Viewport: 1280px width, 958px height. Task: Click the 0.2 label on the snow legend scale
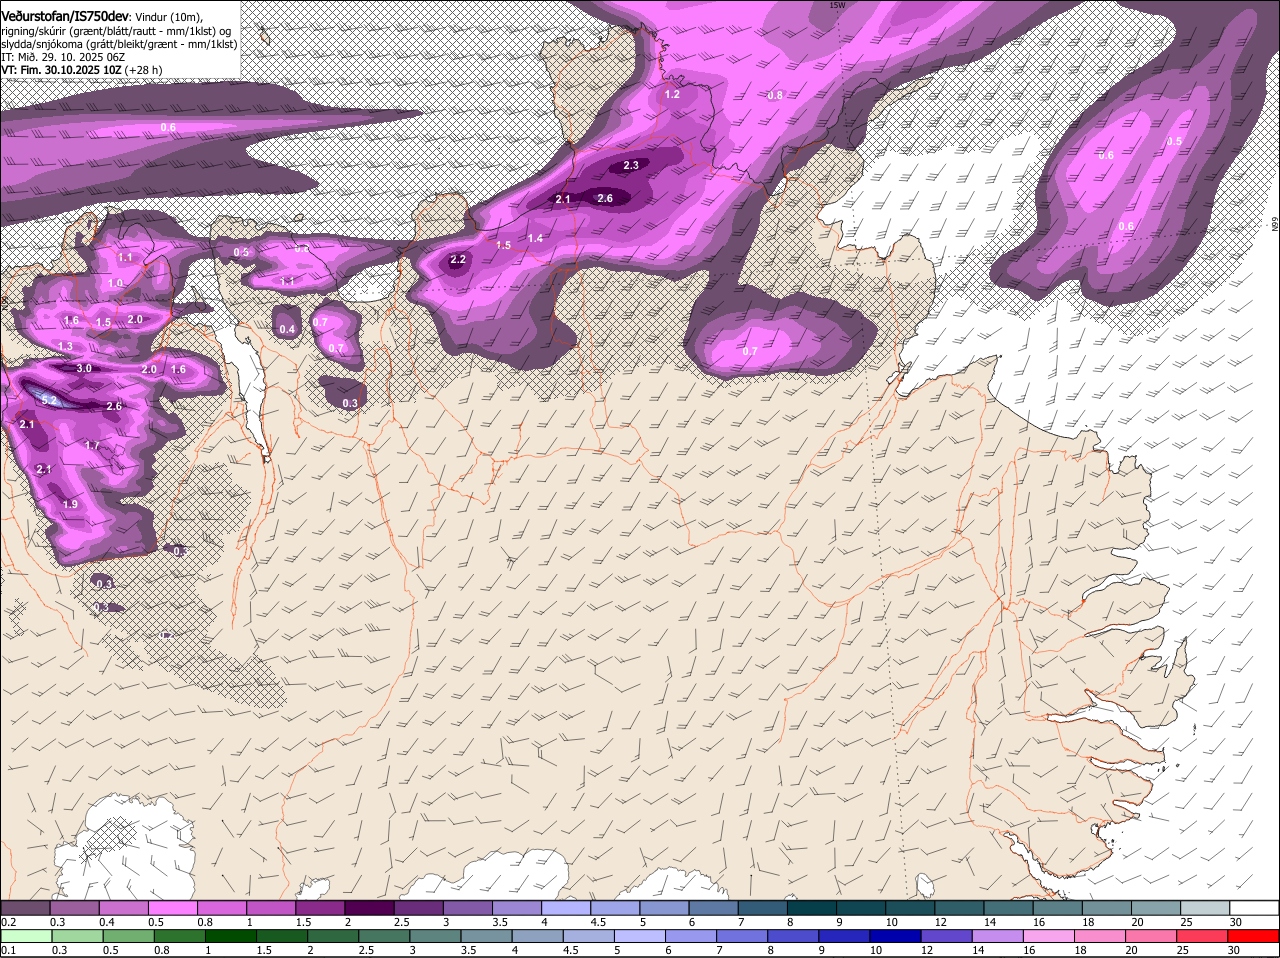8,922
